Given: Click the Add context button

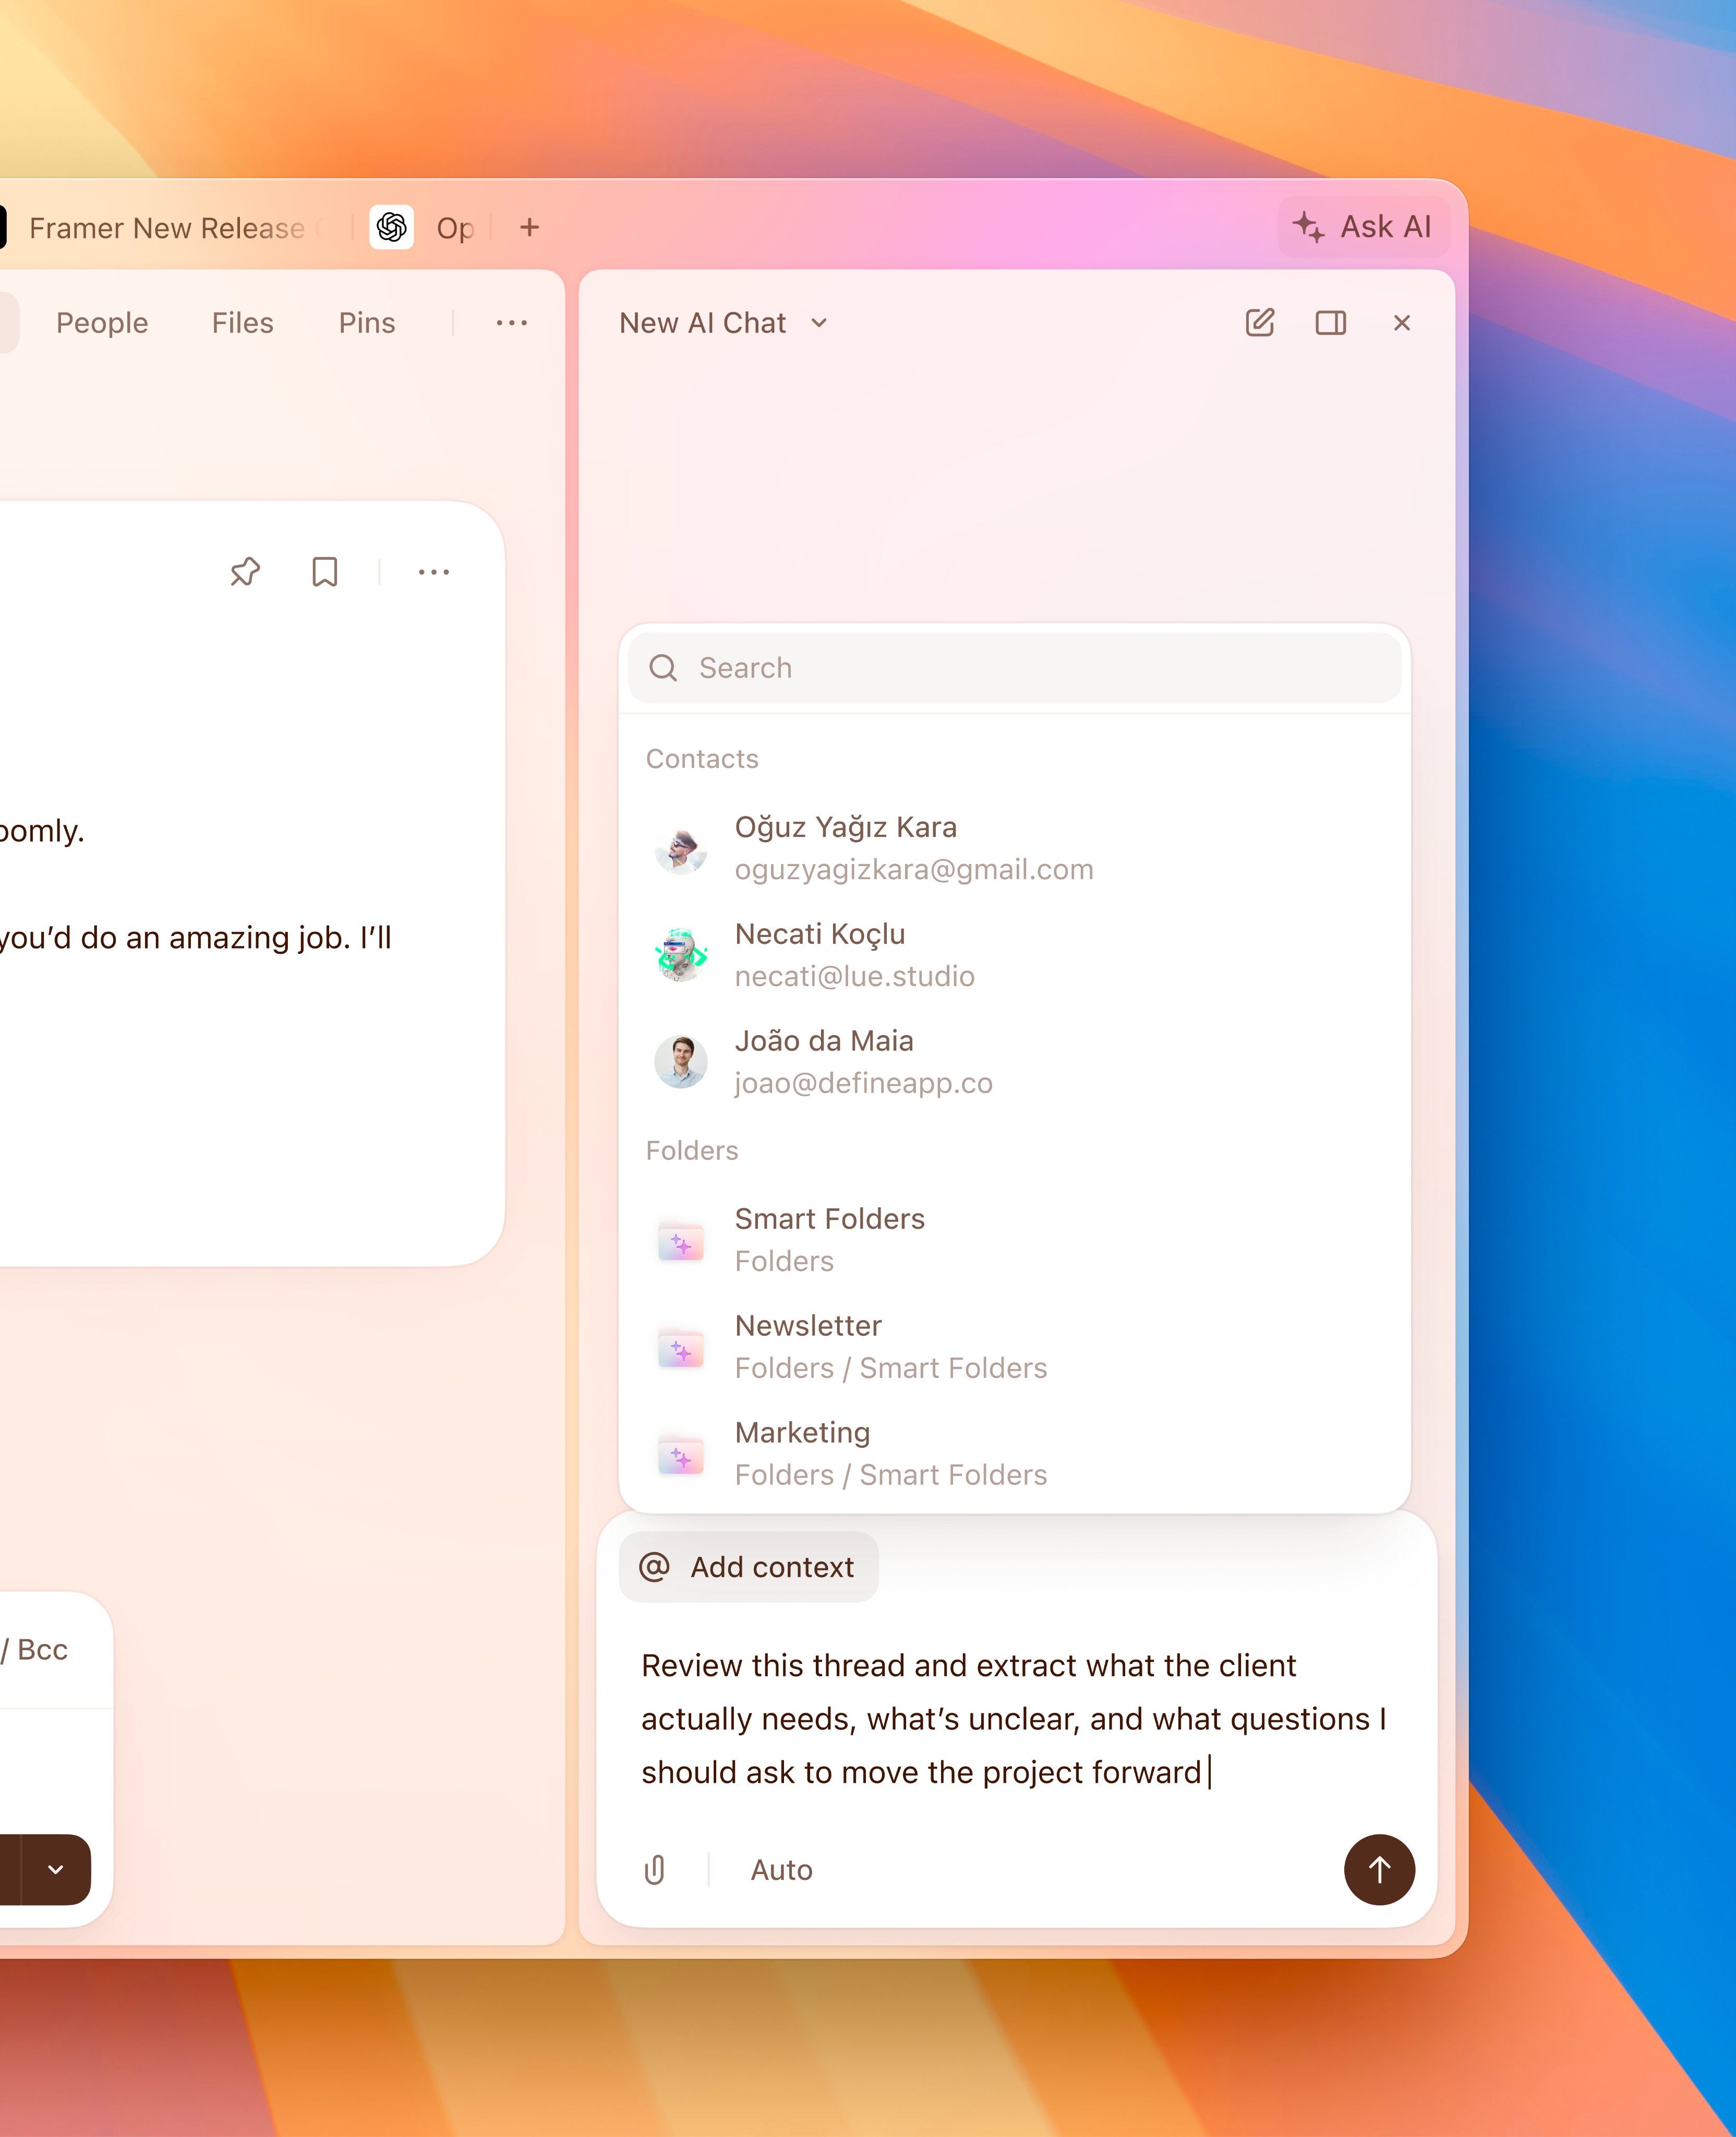Looking at the screenshot, I should click(x=748, y=1567).
